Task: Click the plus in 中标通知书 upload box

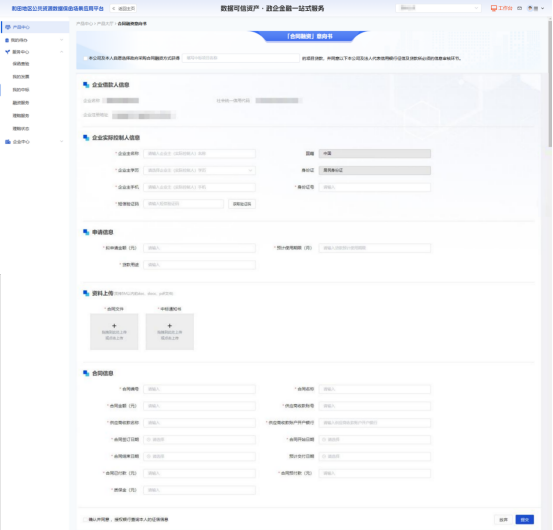Action: (170, 325)
